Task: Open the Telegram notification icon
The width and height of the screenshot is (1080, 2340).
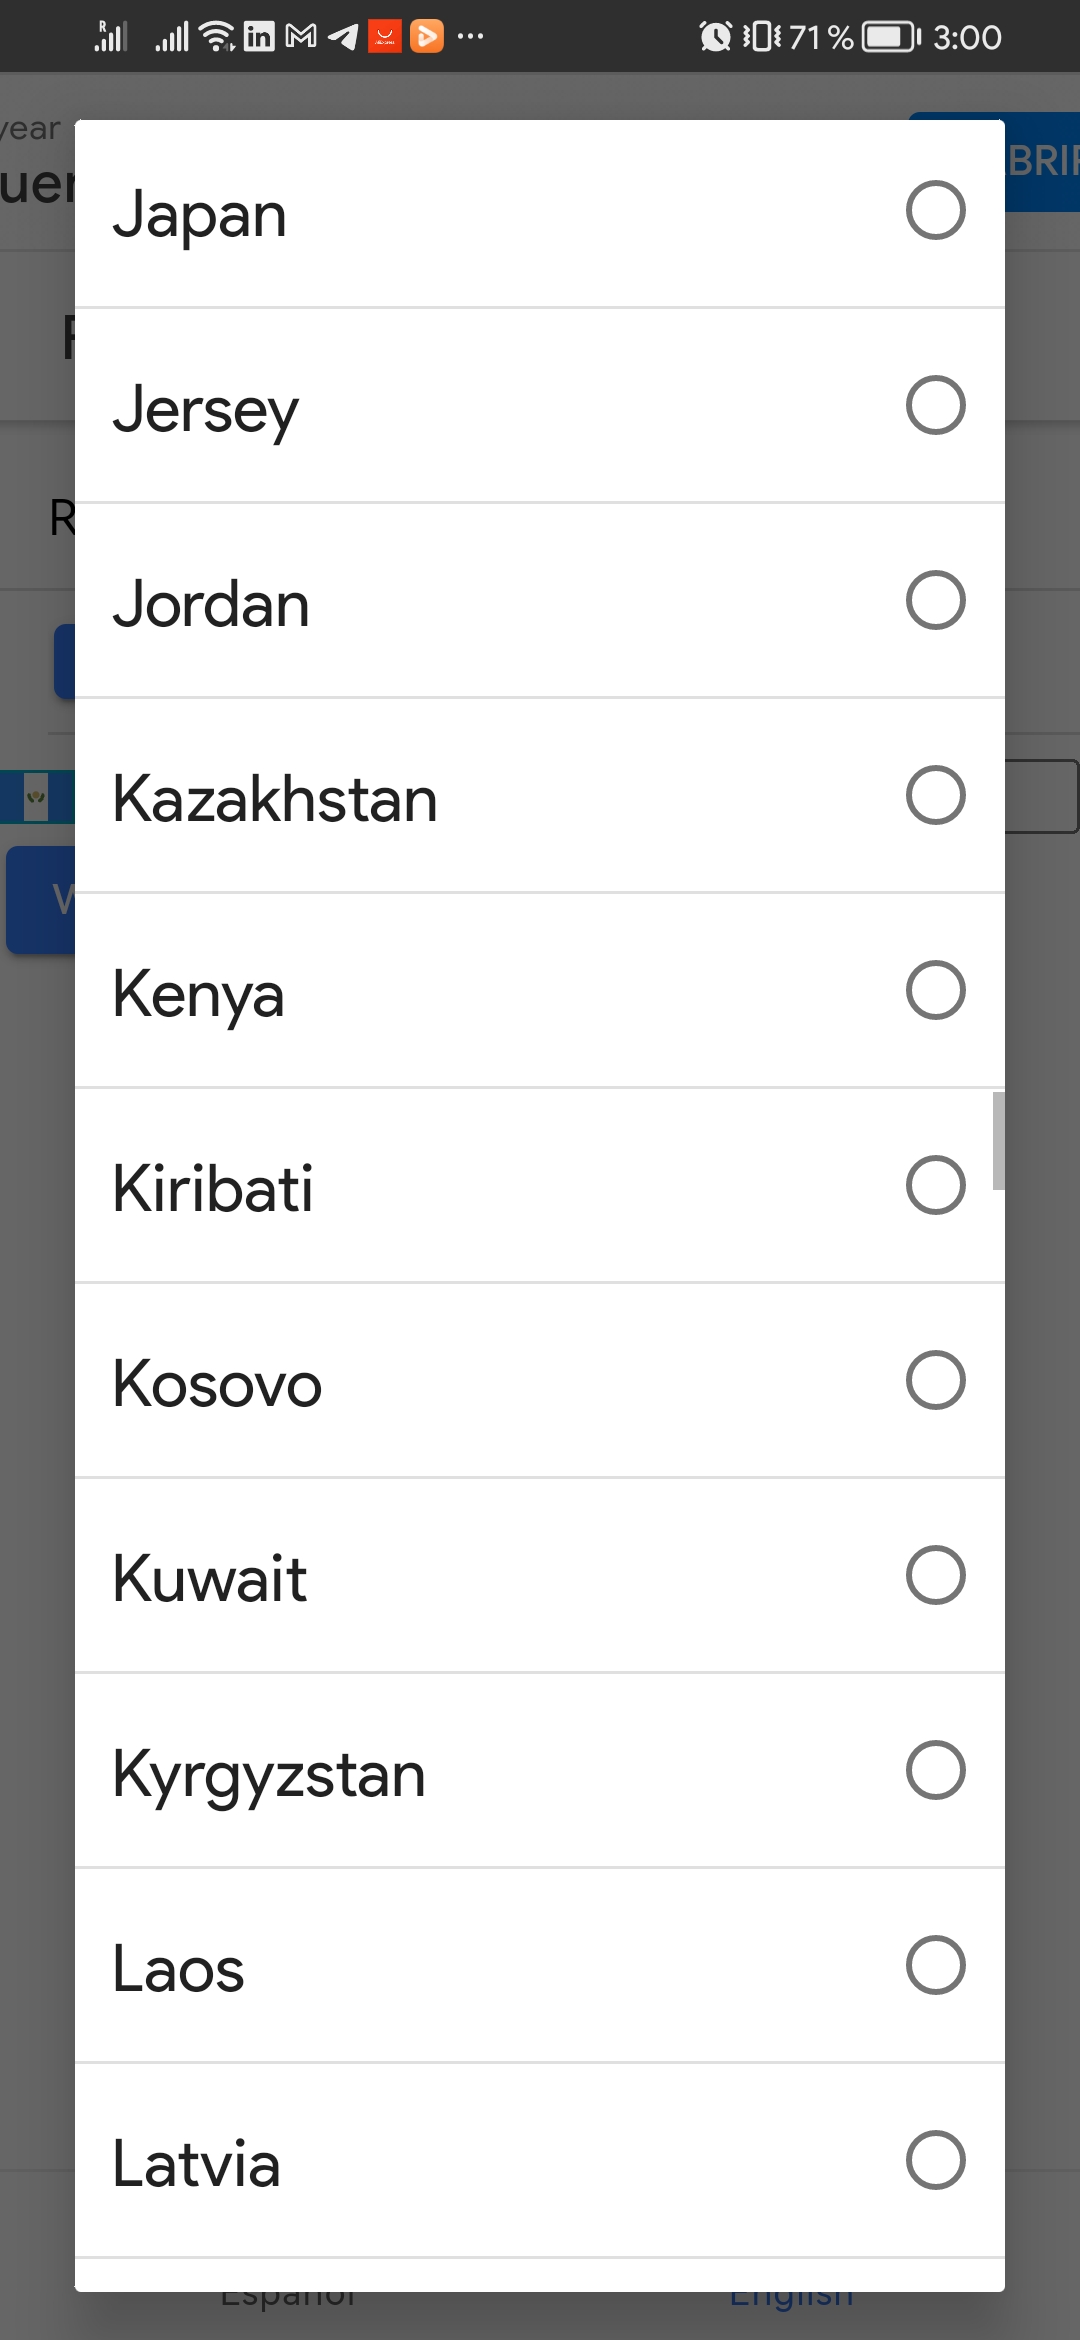Action: pos(343,37)
